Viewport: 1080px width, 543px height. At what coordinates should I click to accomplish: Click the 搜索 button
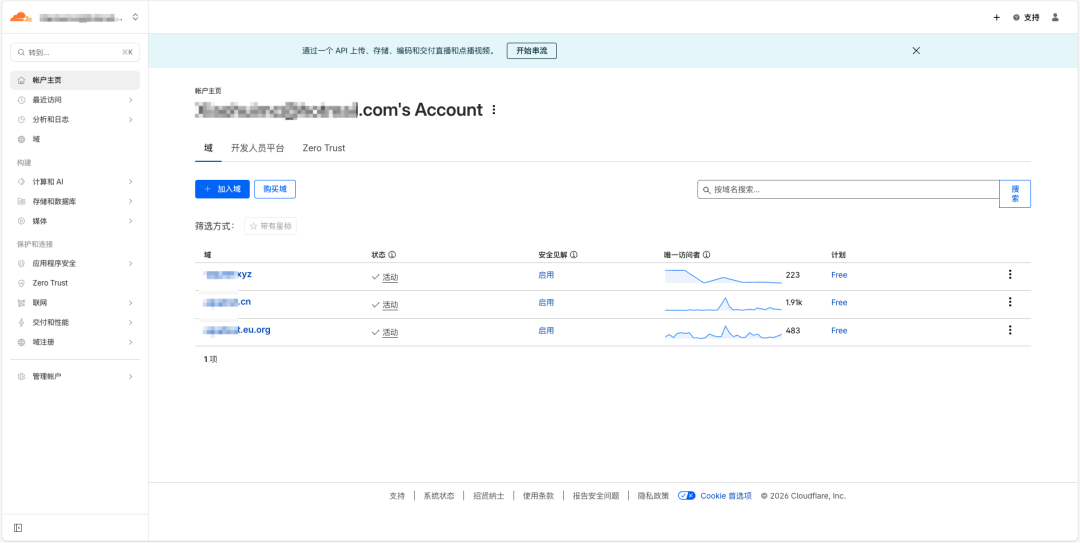[x=1015, y=194]
